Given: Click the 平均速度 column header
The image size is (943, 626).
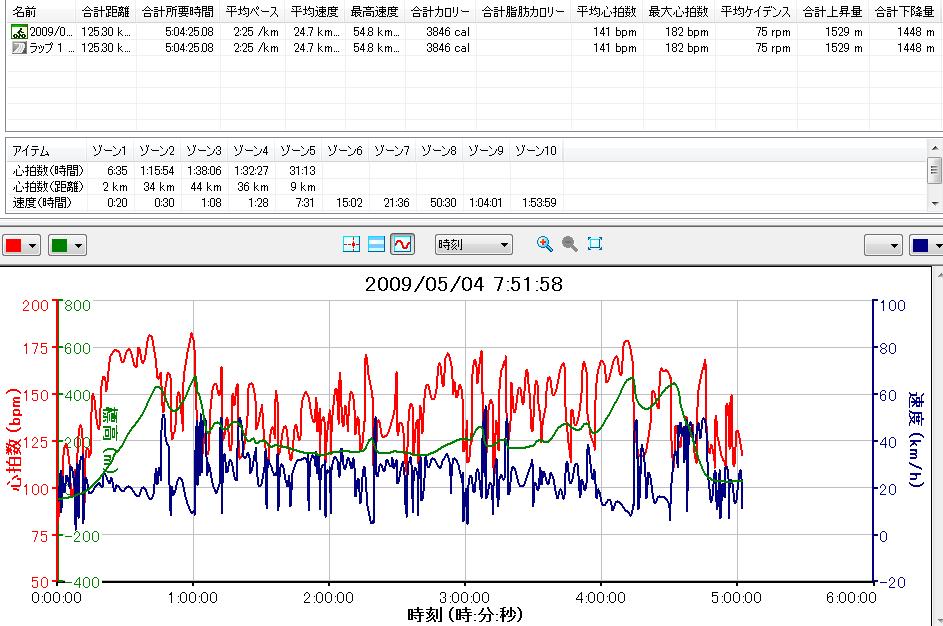Looking at the screenshot, I should point(315,11).
